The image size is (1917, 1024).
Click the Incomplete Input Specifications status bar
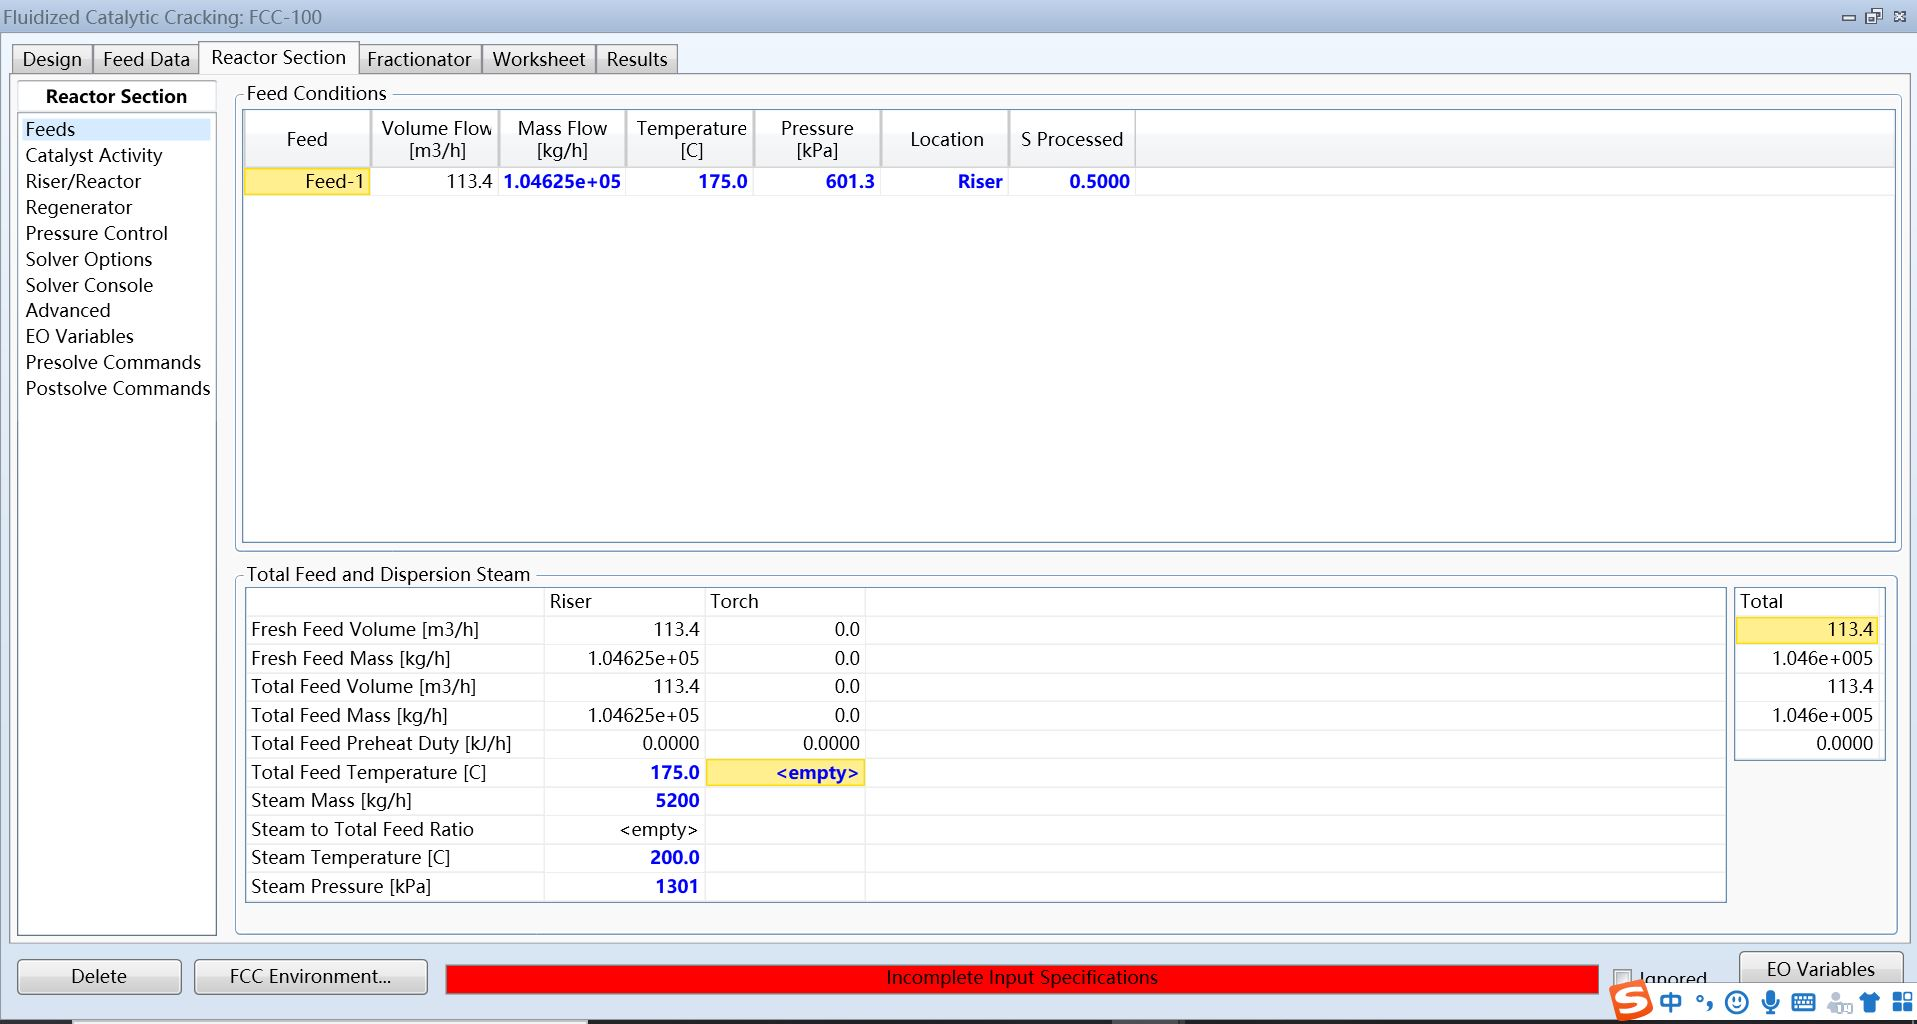coord(1021,978)
